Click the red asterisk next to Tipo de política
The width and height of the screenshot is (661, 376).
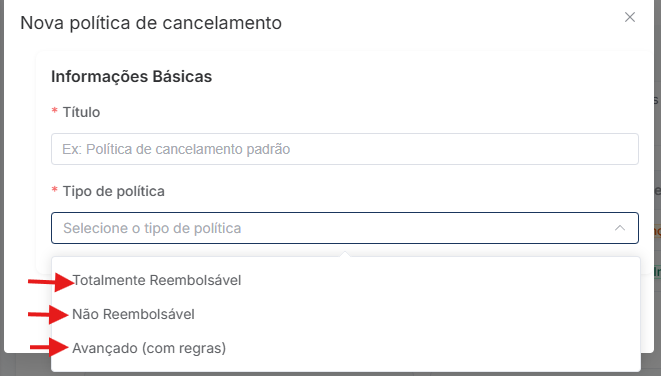(54, 191)
